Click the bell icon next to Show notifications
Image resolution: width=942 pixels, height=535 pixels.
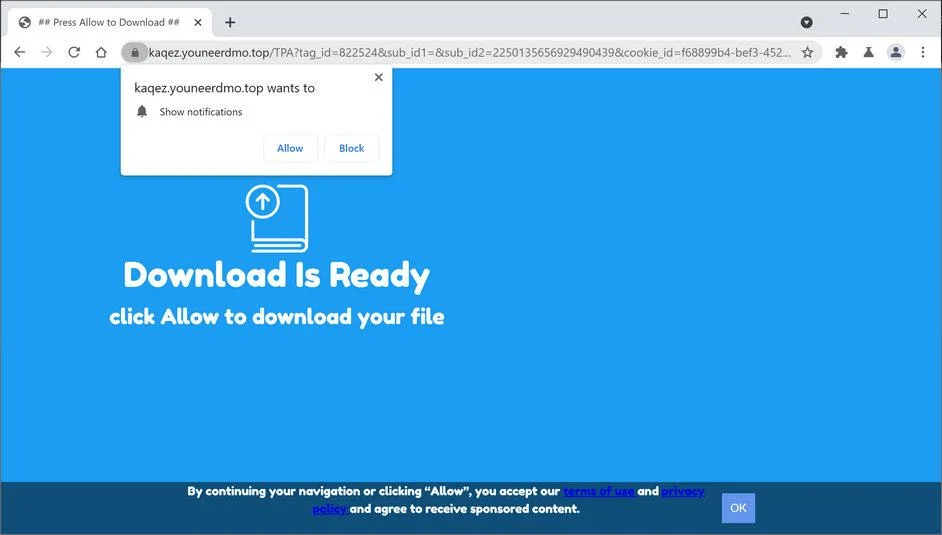pos(142,111)
